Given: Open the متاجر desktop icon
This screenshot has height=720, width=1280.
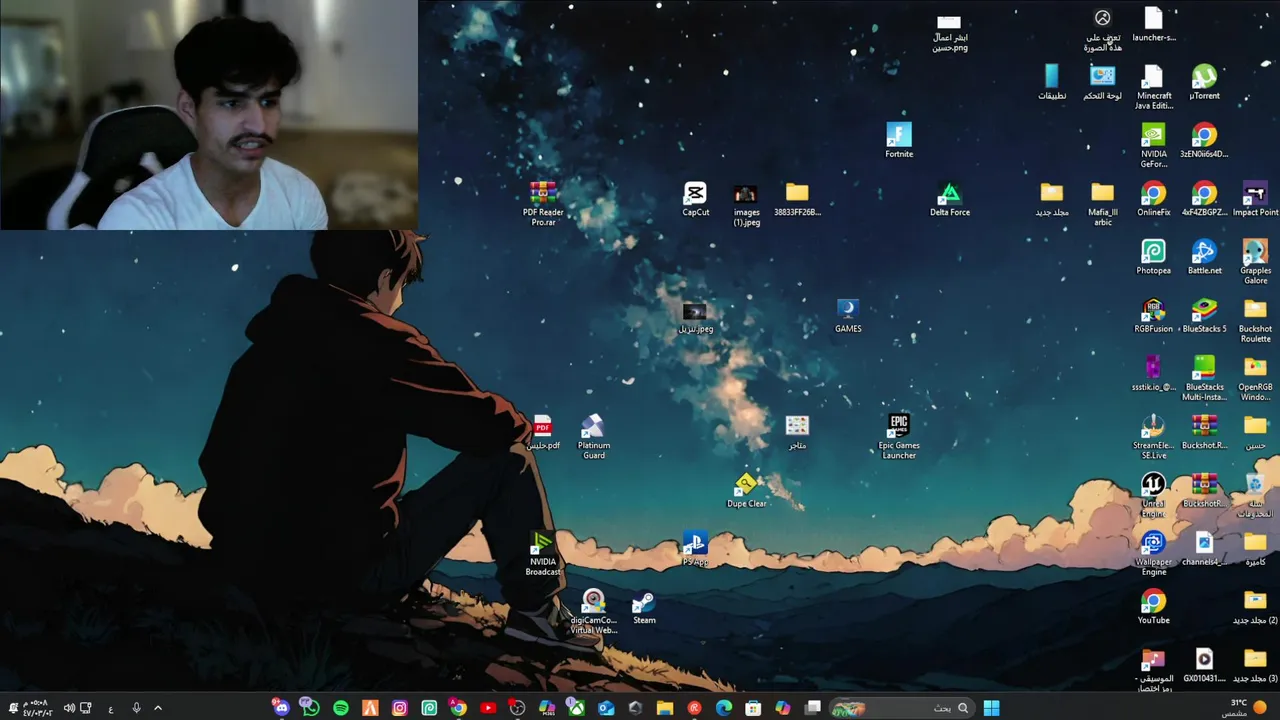Looking at the screenshot, I should [797, 431].
